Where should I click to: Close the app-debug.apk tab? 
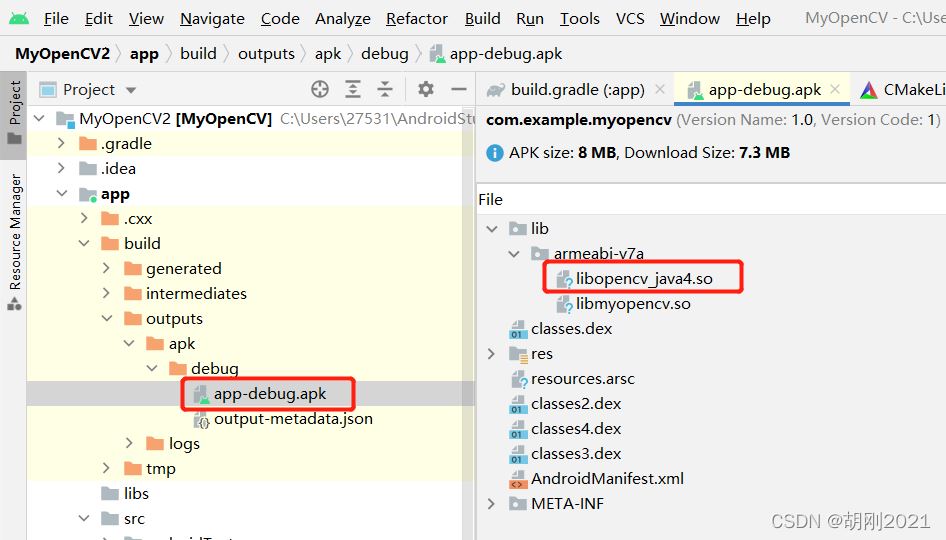point(835,89)
